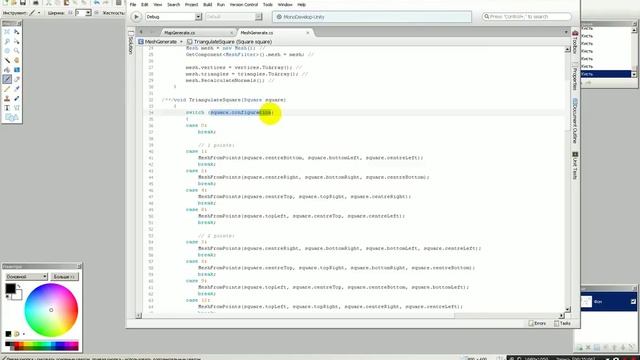Screen dimensions: 640x360
Task: Select the highlighted Кисть history entry
Action: pos(605,74)
